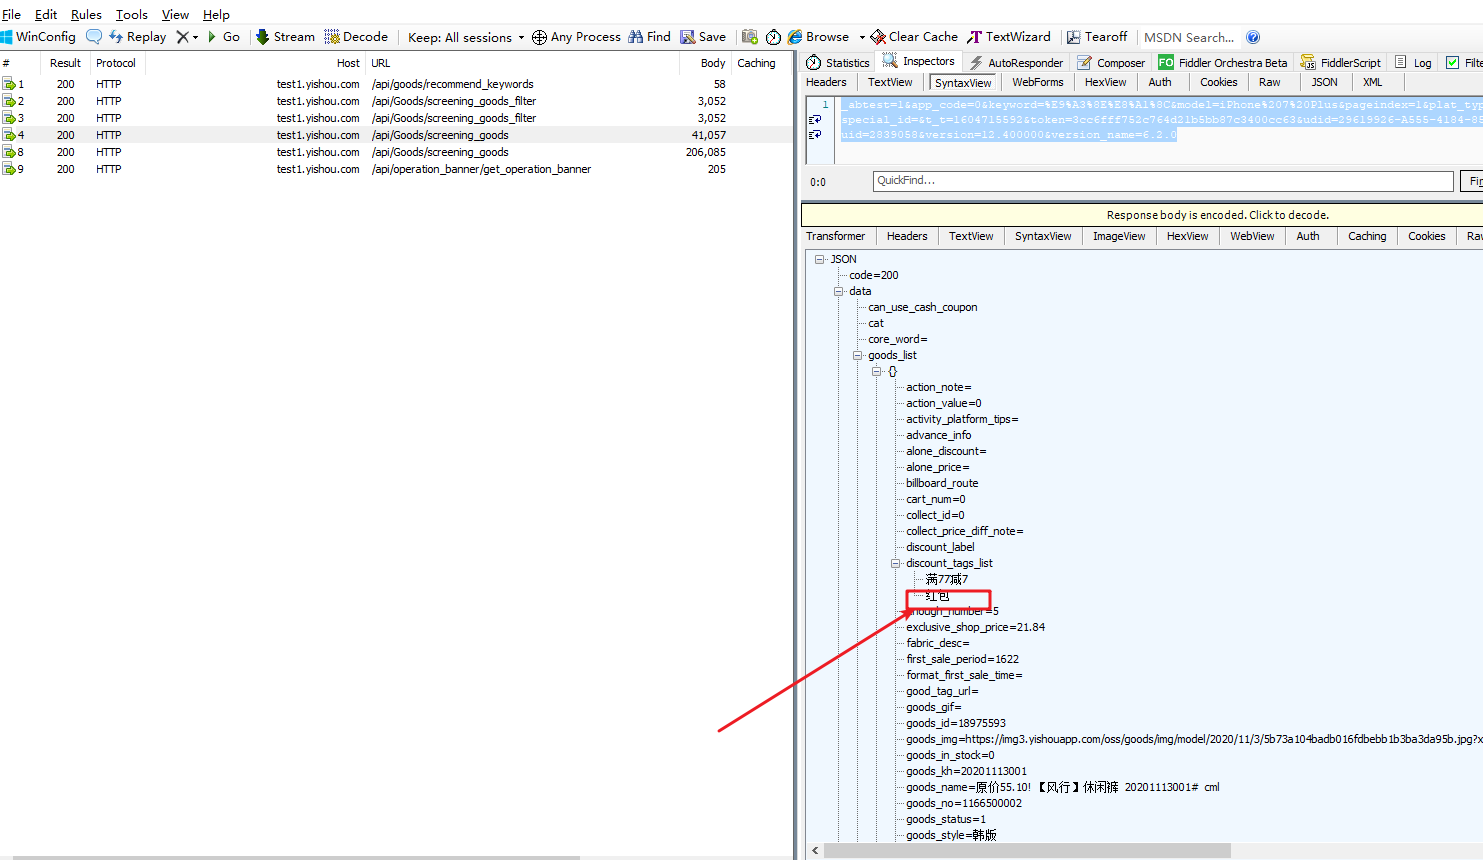Viewport: 1483px width, 860px height.
Task: Select the exclusive_shop_price=21.84 node
Action: [975, 627]
